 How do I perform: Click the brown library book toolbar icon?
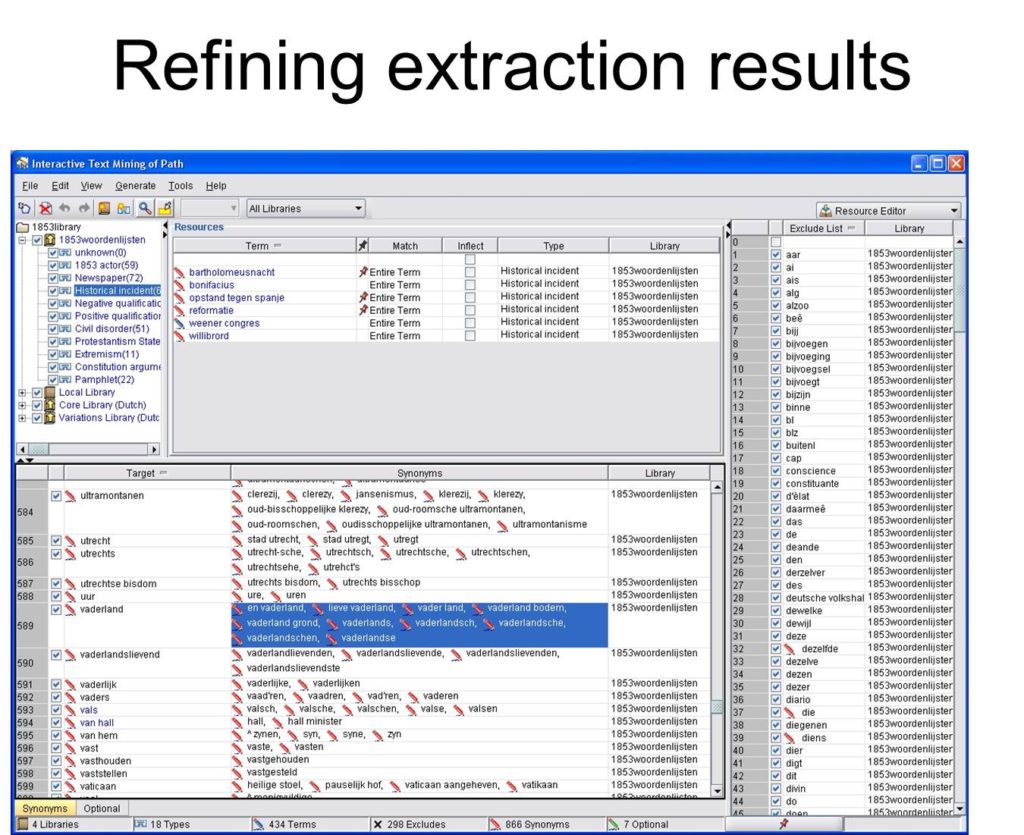[105, 209]
